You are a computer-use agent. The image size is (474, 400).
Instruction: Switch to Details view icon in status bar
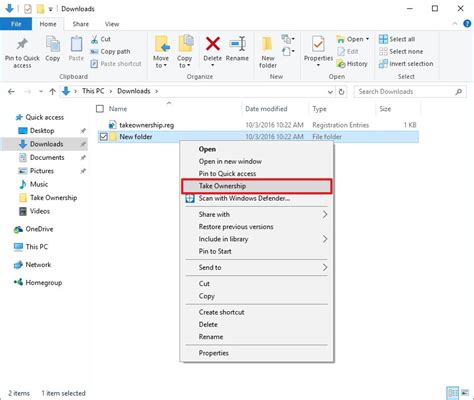[x=453, y=393]
